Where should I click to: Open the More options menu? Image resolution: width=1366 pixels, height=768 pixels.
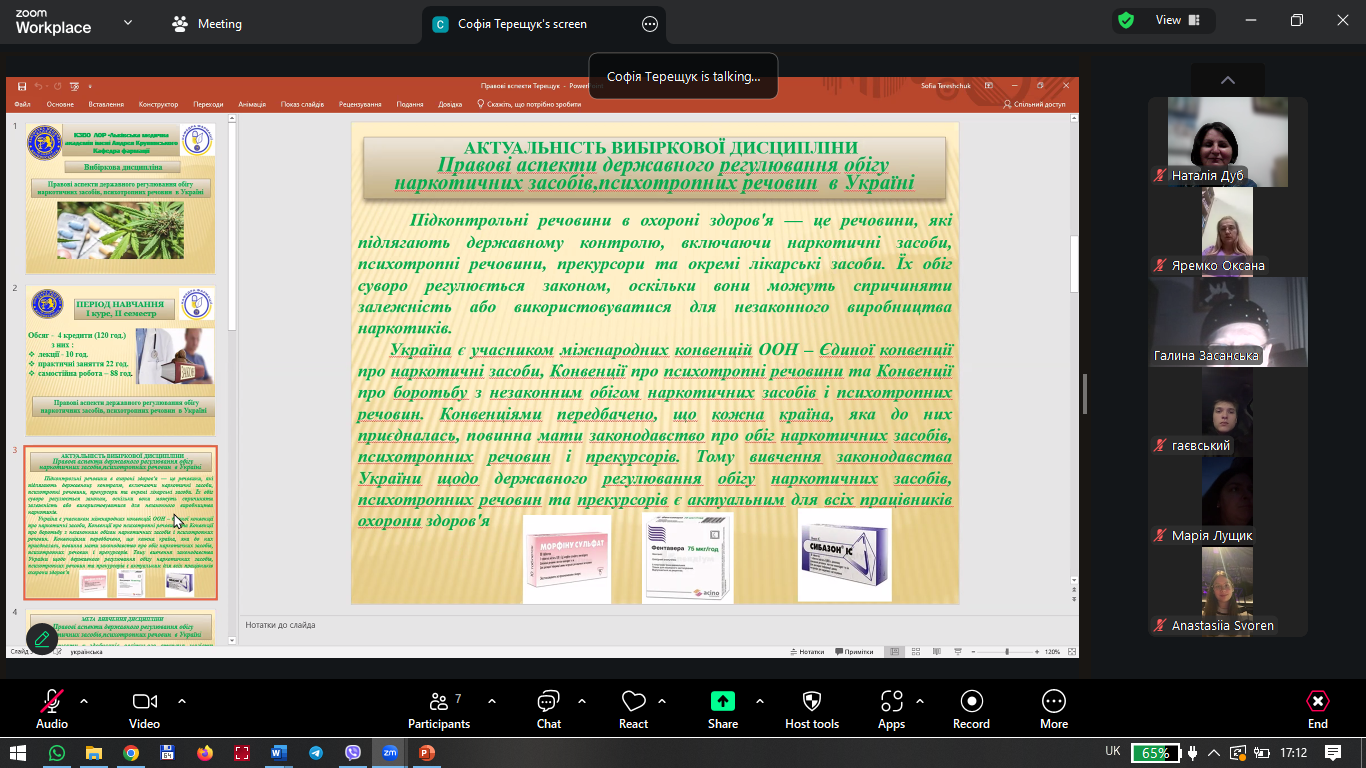click(1053, 709)
